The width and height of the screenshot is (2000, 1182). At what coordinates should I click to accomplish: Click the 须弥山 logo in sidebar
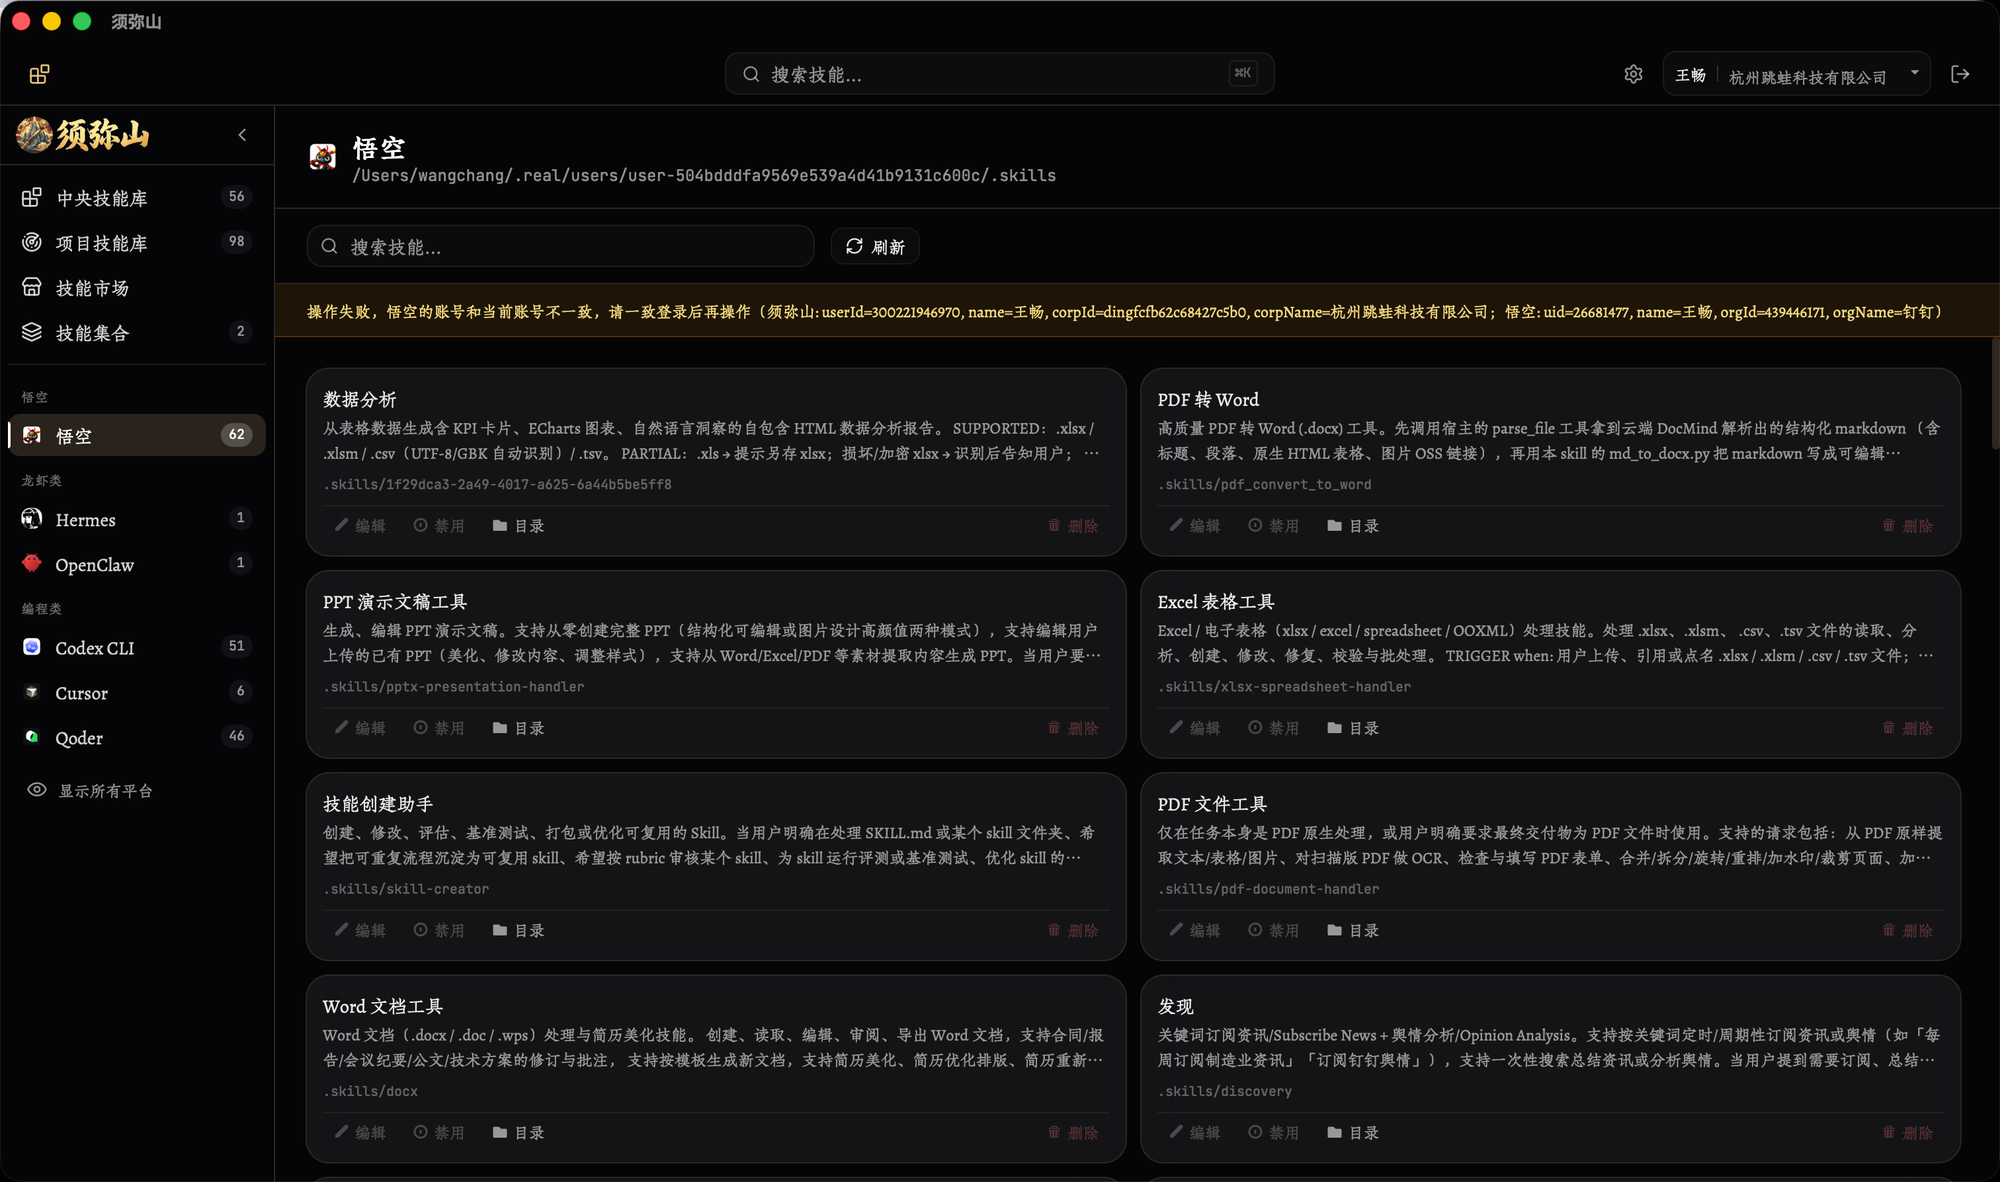pyautogui.click(x=84, y=134)
